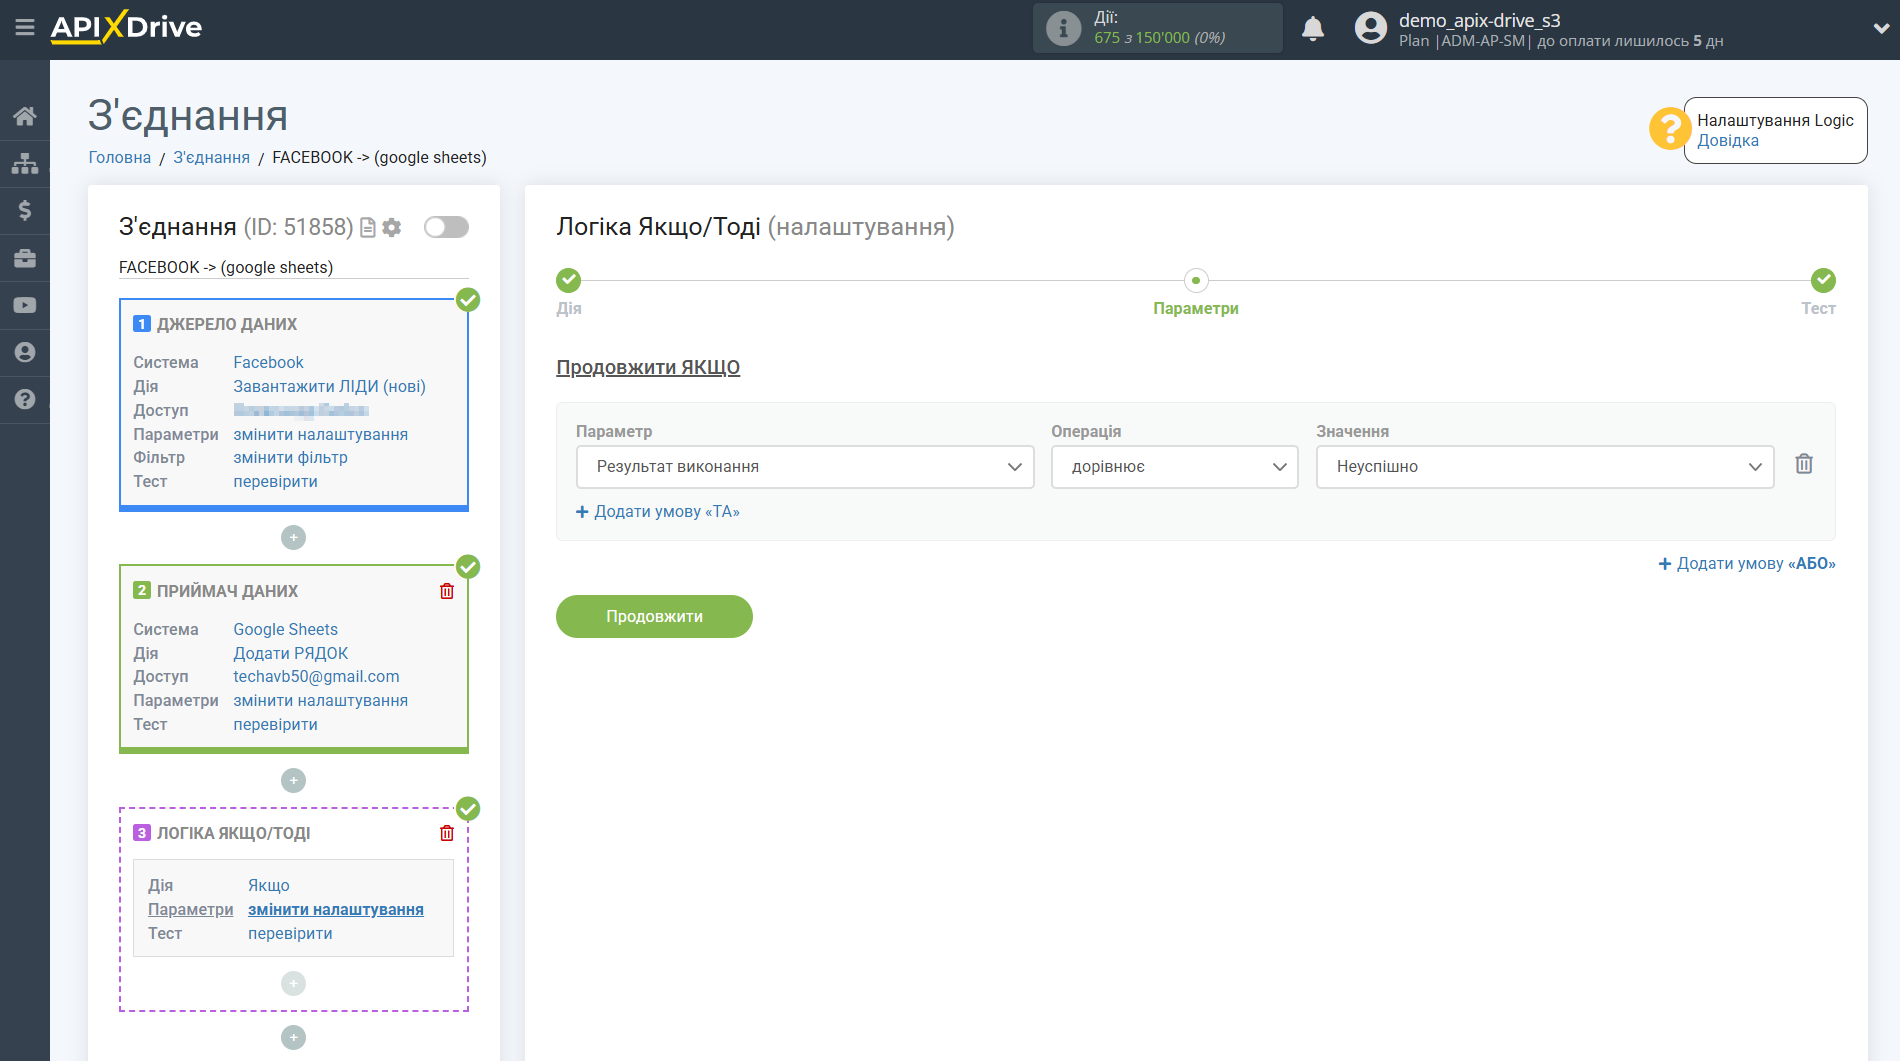Delete the ПРИЙМАЧ ДАНИХ block
This screenshot has height=1061, width=1900.
(x=447, y=591)
